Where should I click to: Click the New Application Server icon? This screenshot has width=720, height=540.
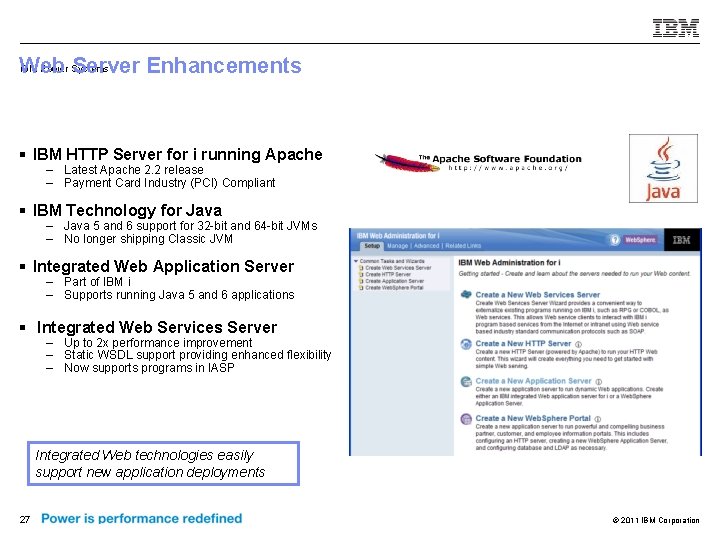click(x=466, y=382)
